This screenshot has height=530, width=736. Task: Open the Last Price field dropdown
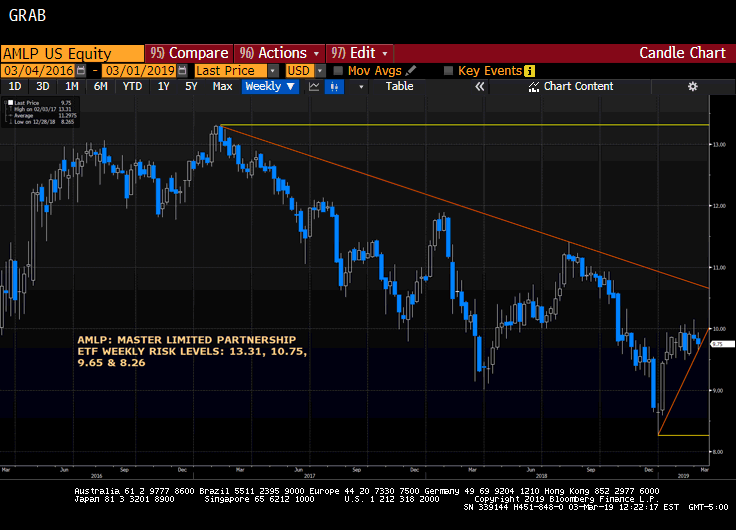pos(273,71)
